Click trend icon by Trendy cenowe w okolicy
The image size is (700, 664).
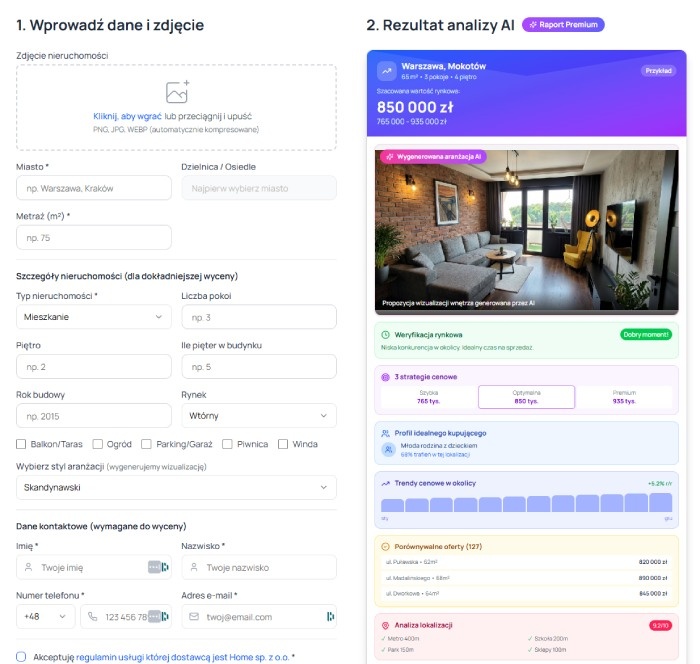pos(385,483)
